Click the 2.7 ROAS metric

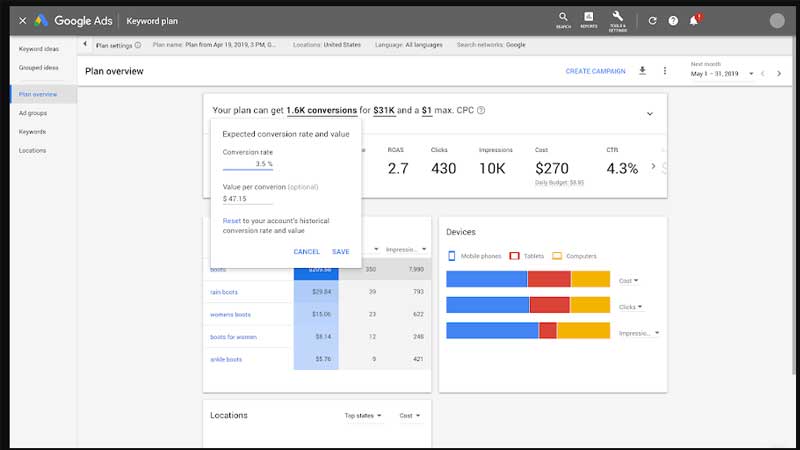pos(398,168)
